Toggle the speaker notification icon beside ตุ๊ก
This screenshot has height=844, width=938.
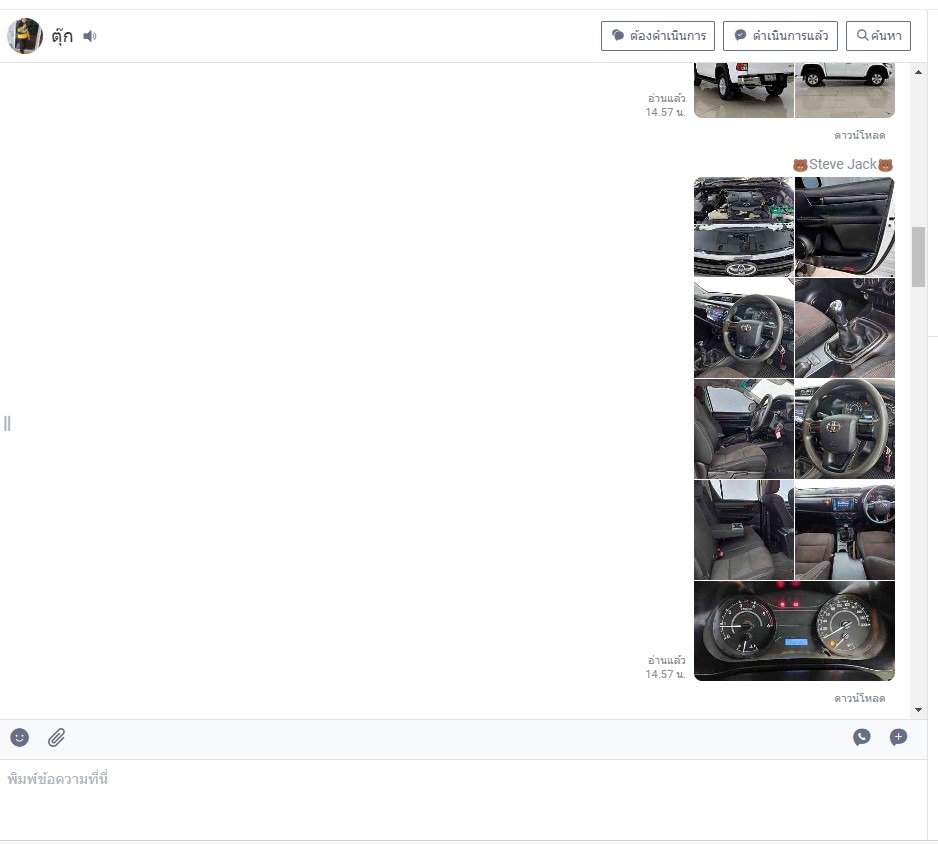point(90,36)
